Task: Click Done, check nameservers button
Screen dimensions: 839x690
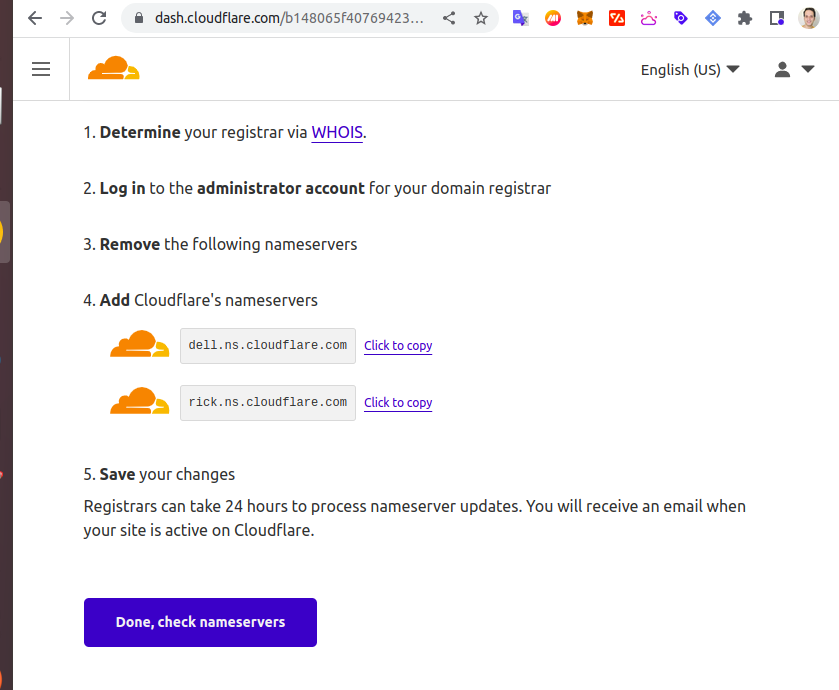Action: (200, 622)
